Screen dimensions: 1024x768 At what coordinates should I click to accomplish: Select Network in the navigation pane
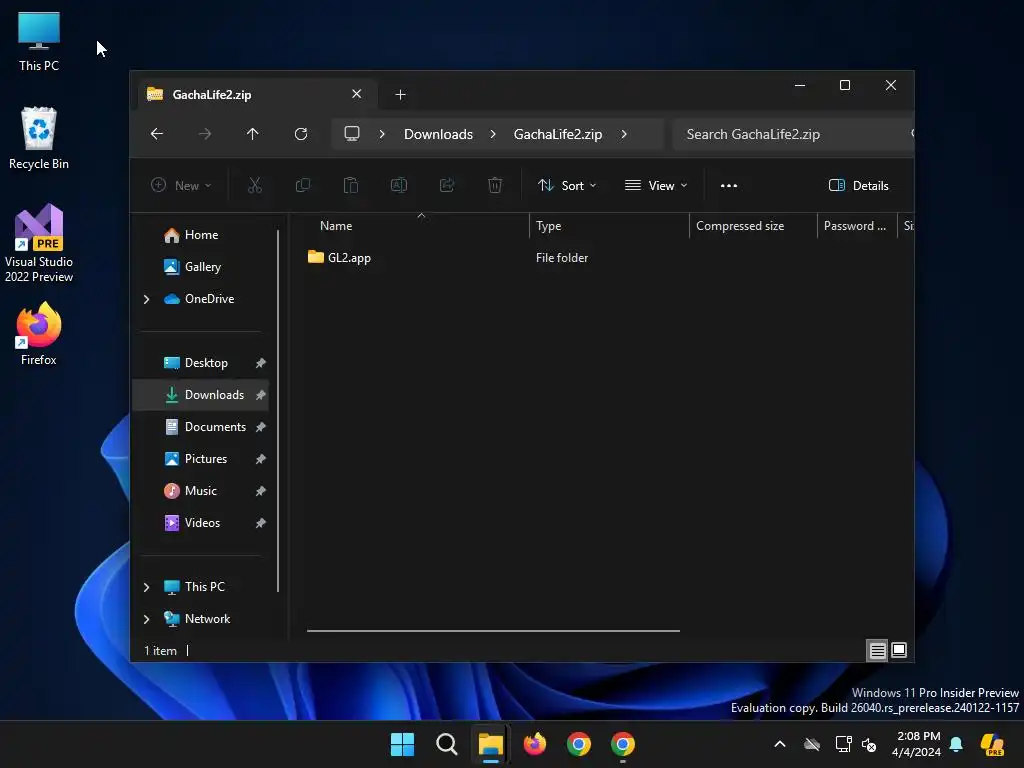click(x=207, y=619)
